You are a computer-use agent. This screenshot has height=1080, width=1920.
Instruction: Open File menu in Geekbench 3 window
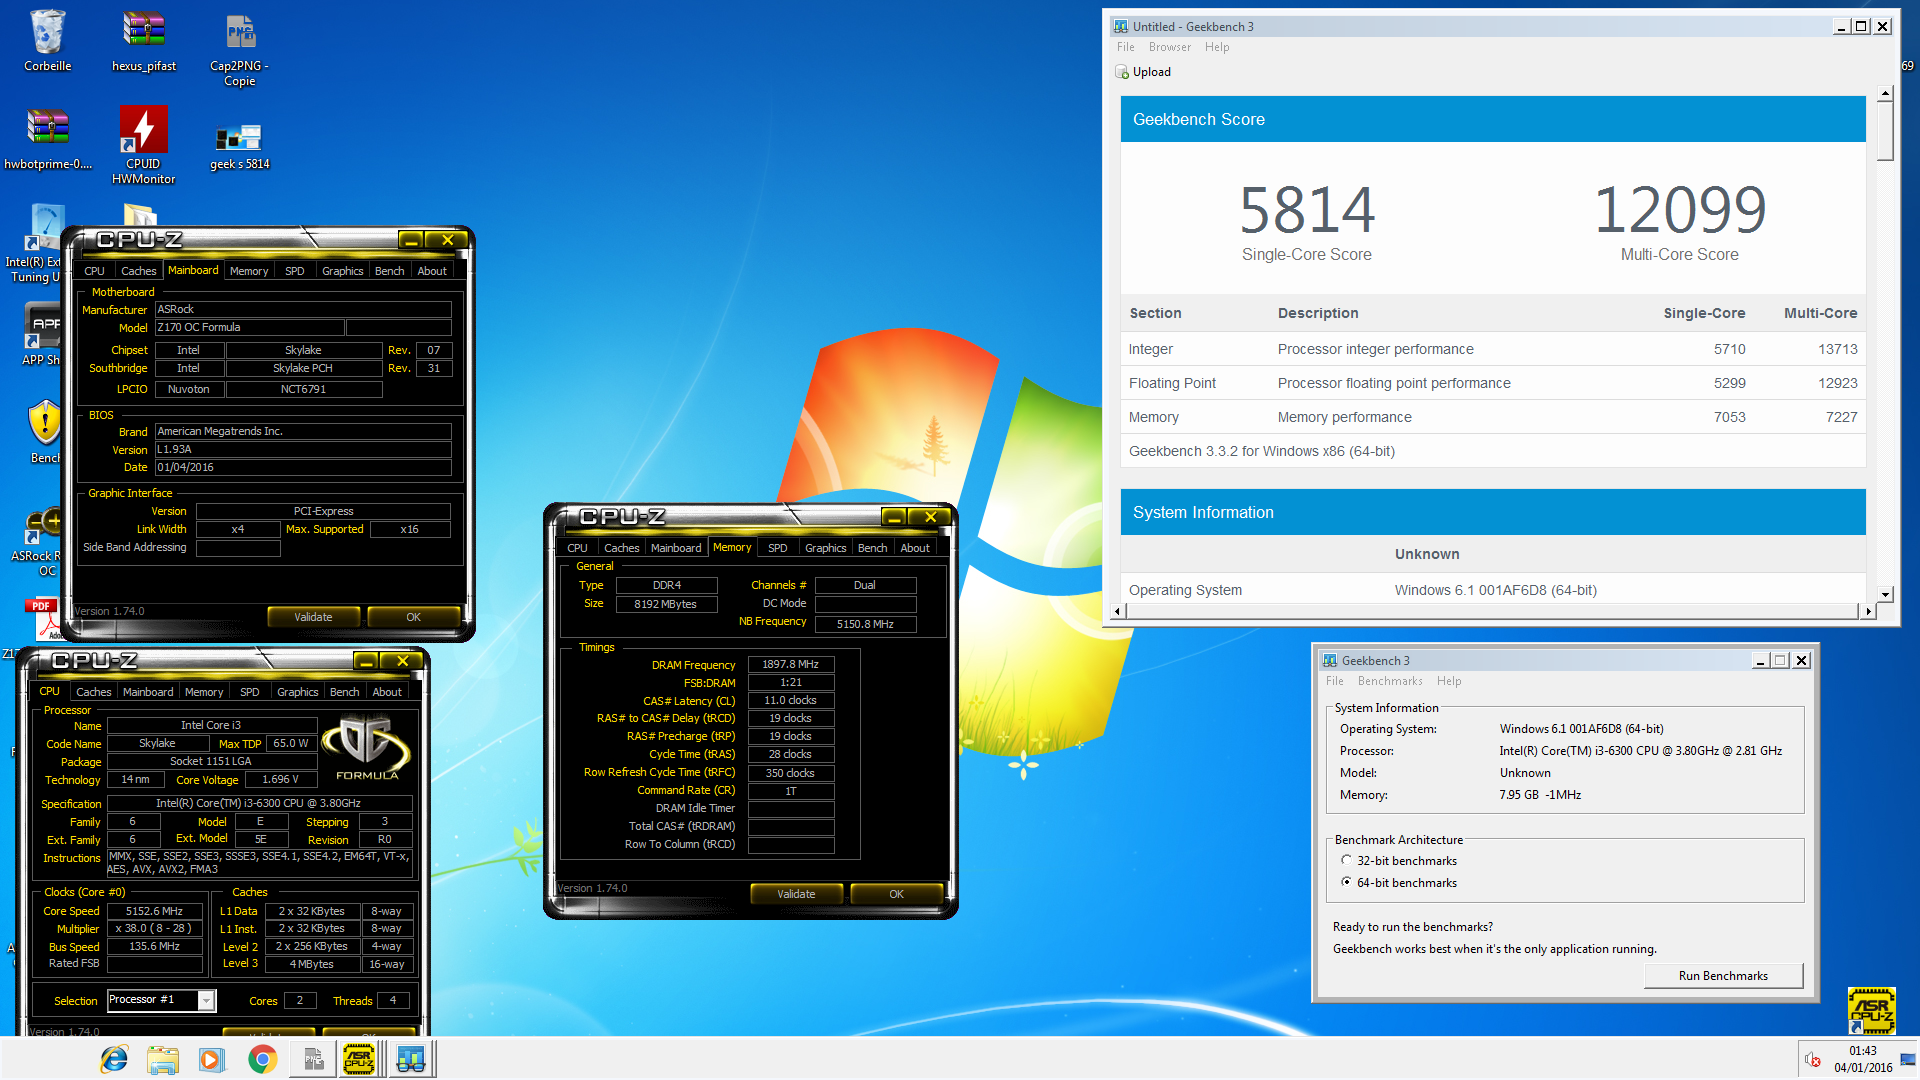pyautogui.click(x=1335, y=681)
